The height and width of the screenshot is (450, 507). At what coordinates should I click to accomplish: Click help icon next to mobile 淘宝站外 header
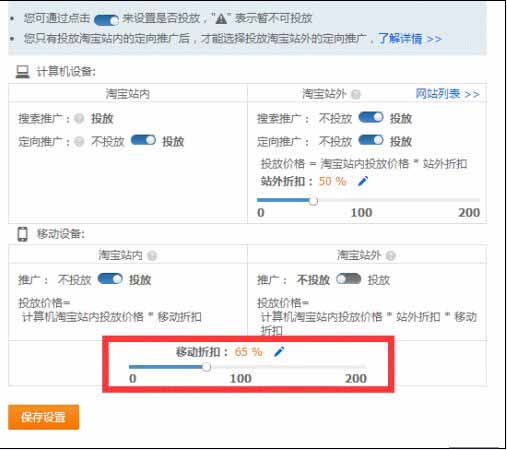(x=390, y=256)
